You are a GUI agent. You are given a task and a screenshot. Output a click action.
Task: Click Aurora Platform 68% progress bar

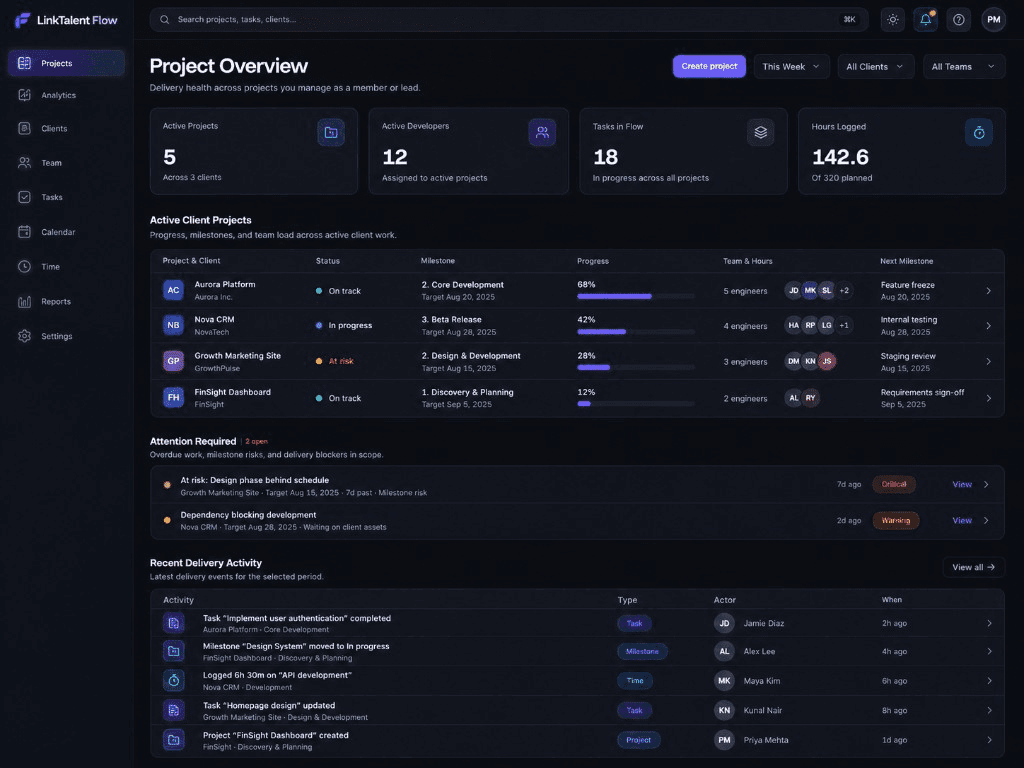[635, 296]
